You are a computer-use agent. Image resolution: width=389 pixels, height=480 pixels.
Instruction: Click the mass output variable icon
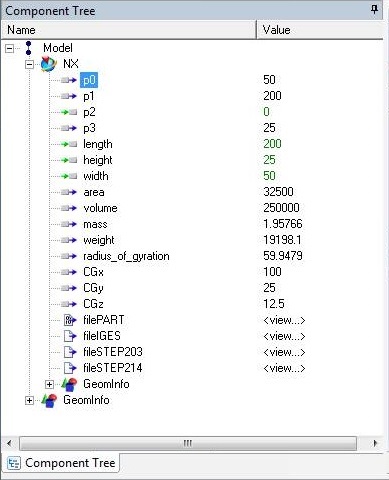pyautogui.click(x=69, y=224)
